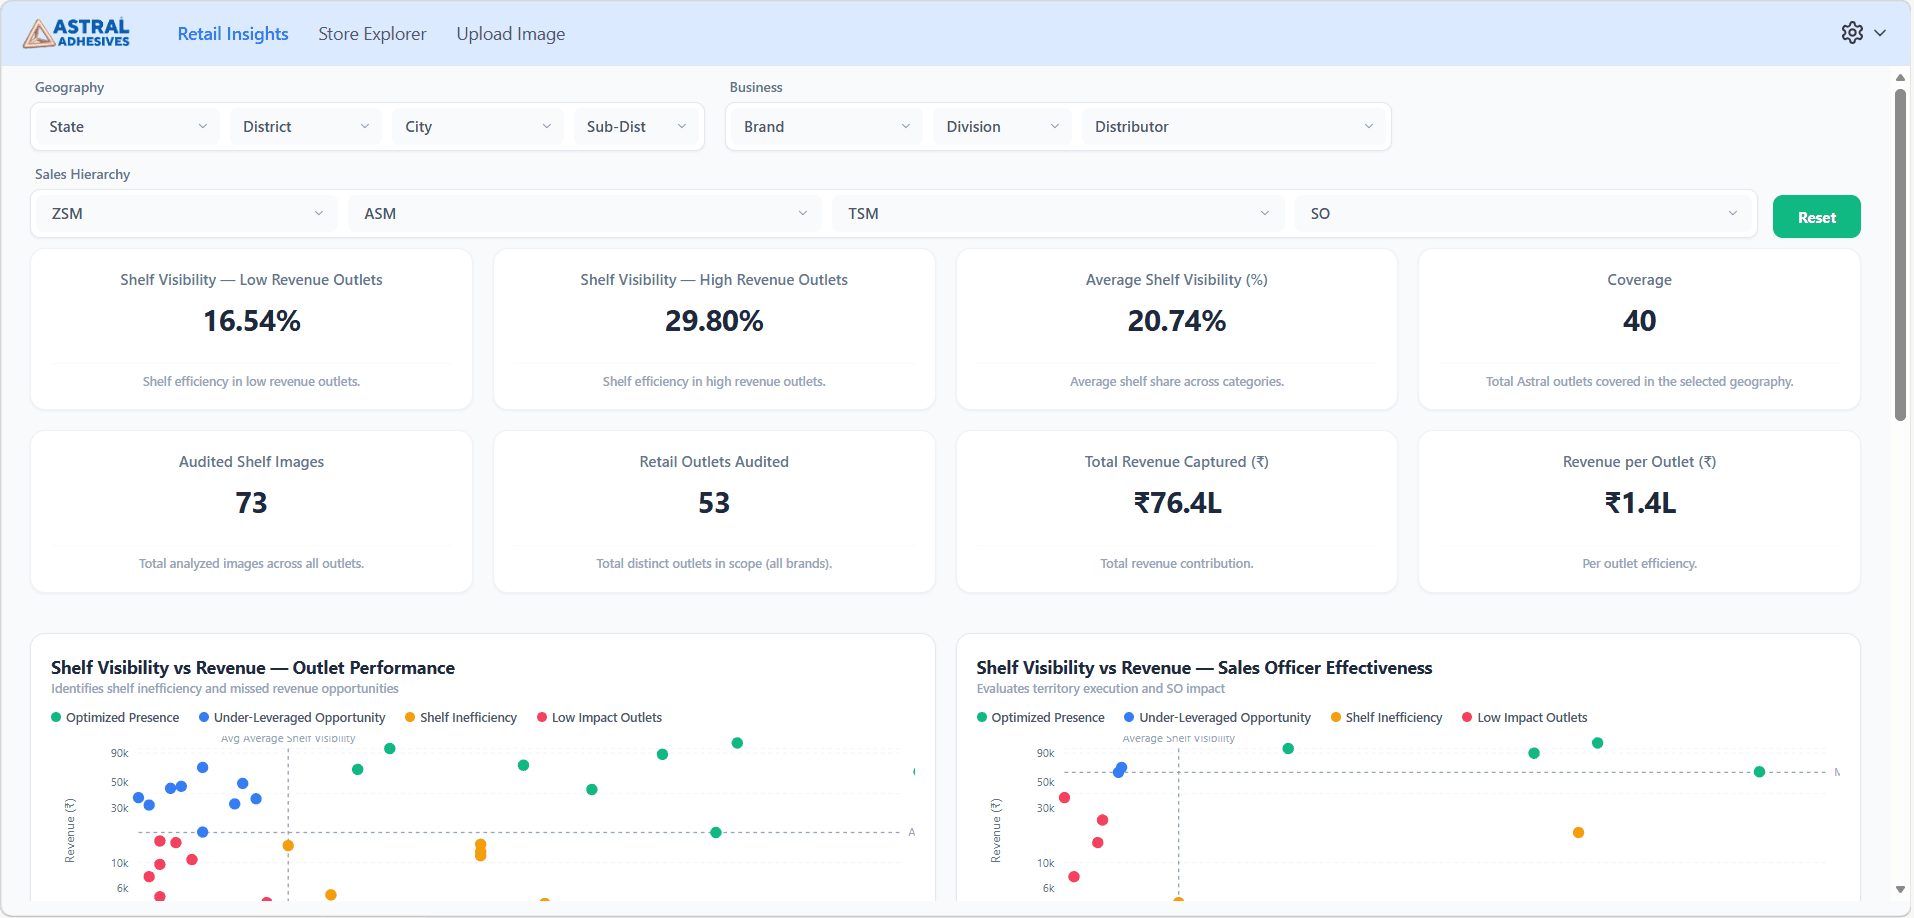Toggle Shelf Inefficiency legend in Sales Officer chart
The image size is (1914, 918).
tap(1386, 718)
